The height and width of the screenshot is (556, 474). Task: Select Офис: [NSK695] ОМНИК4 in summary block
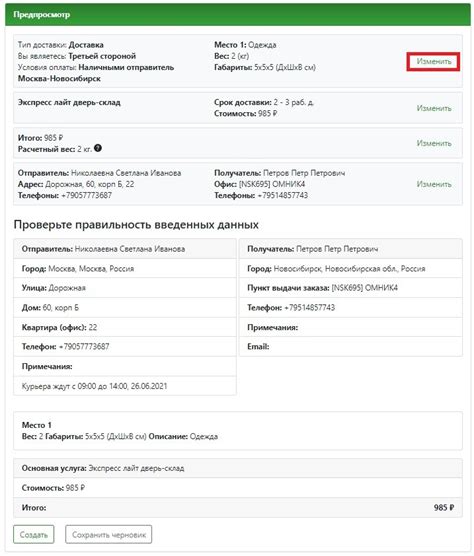260,184
